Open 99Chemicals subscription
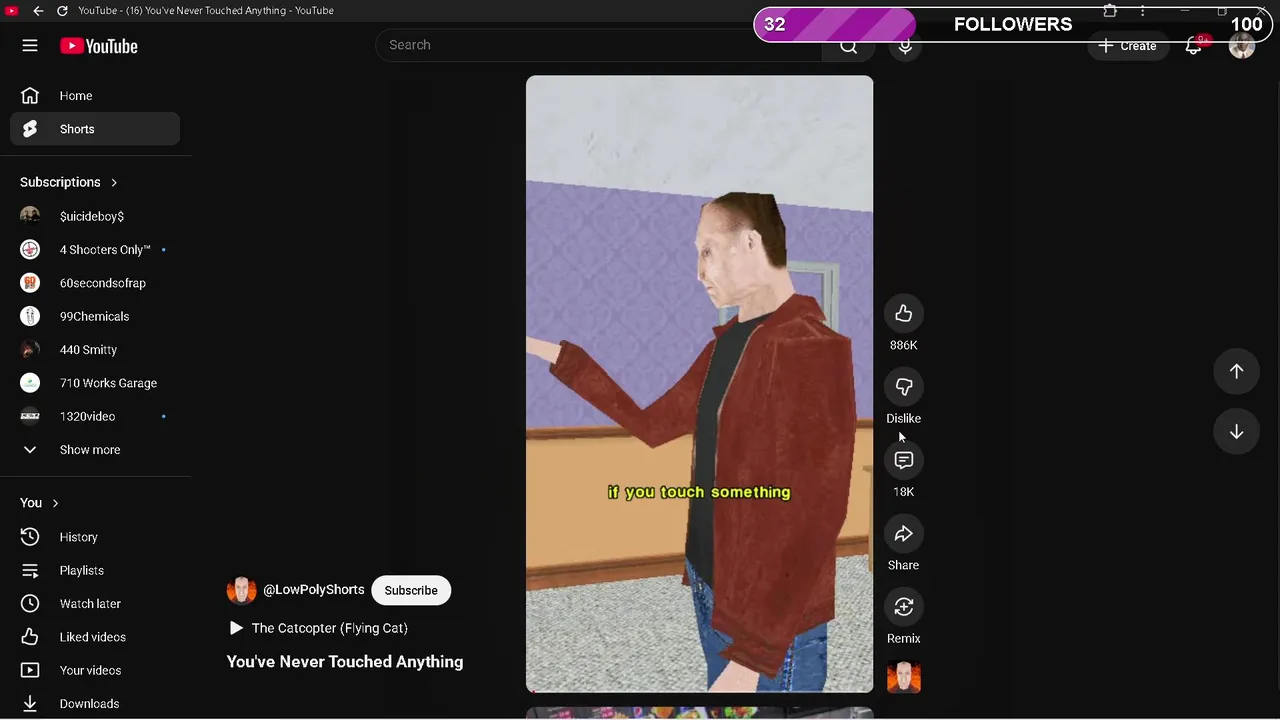The image size is (1280, 720). (95, 316)
